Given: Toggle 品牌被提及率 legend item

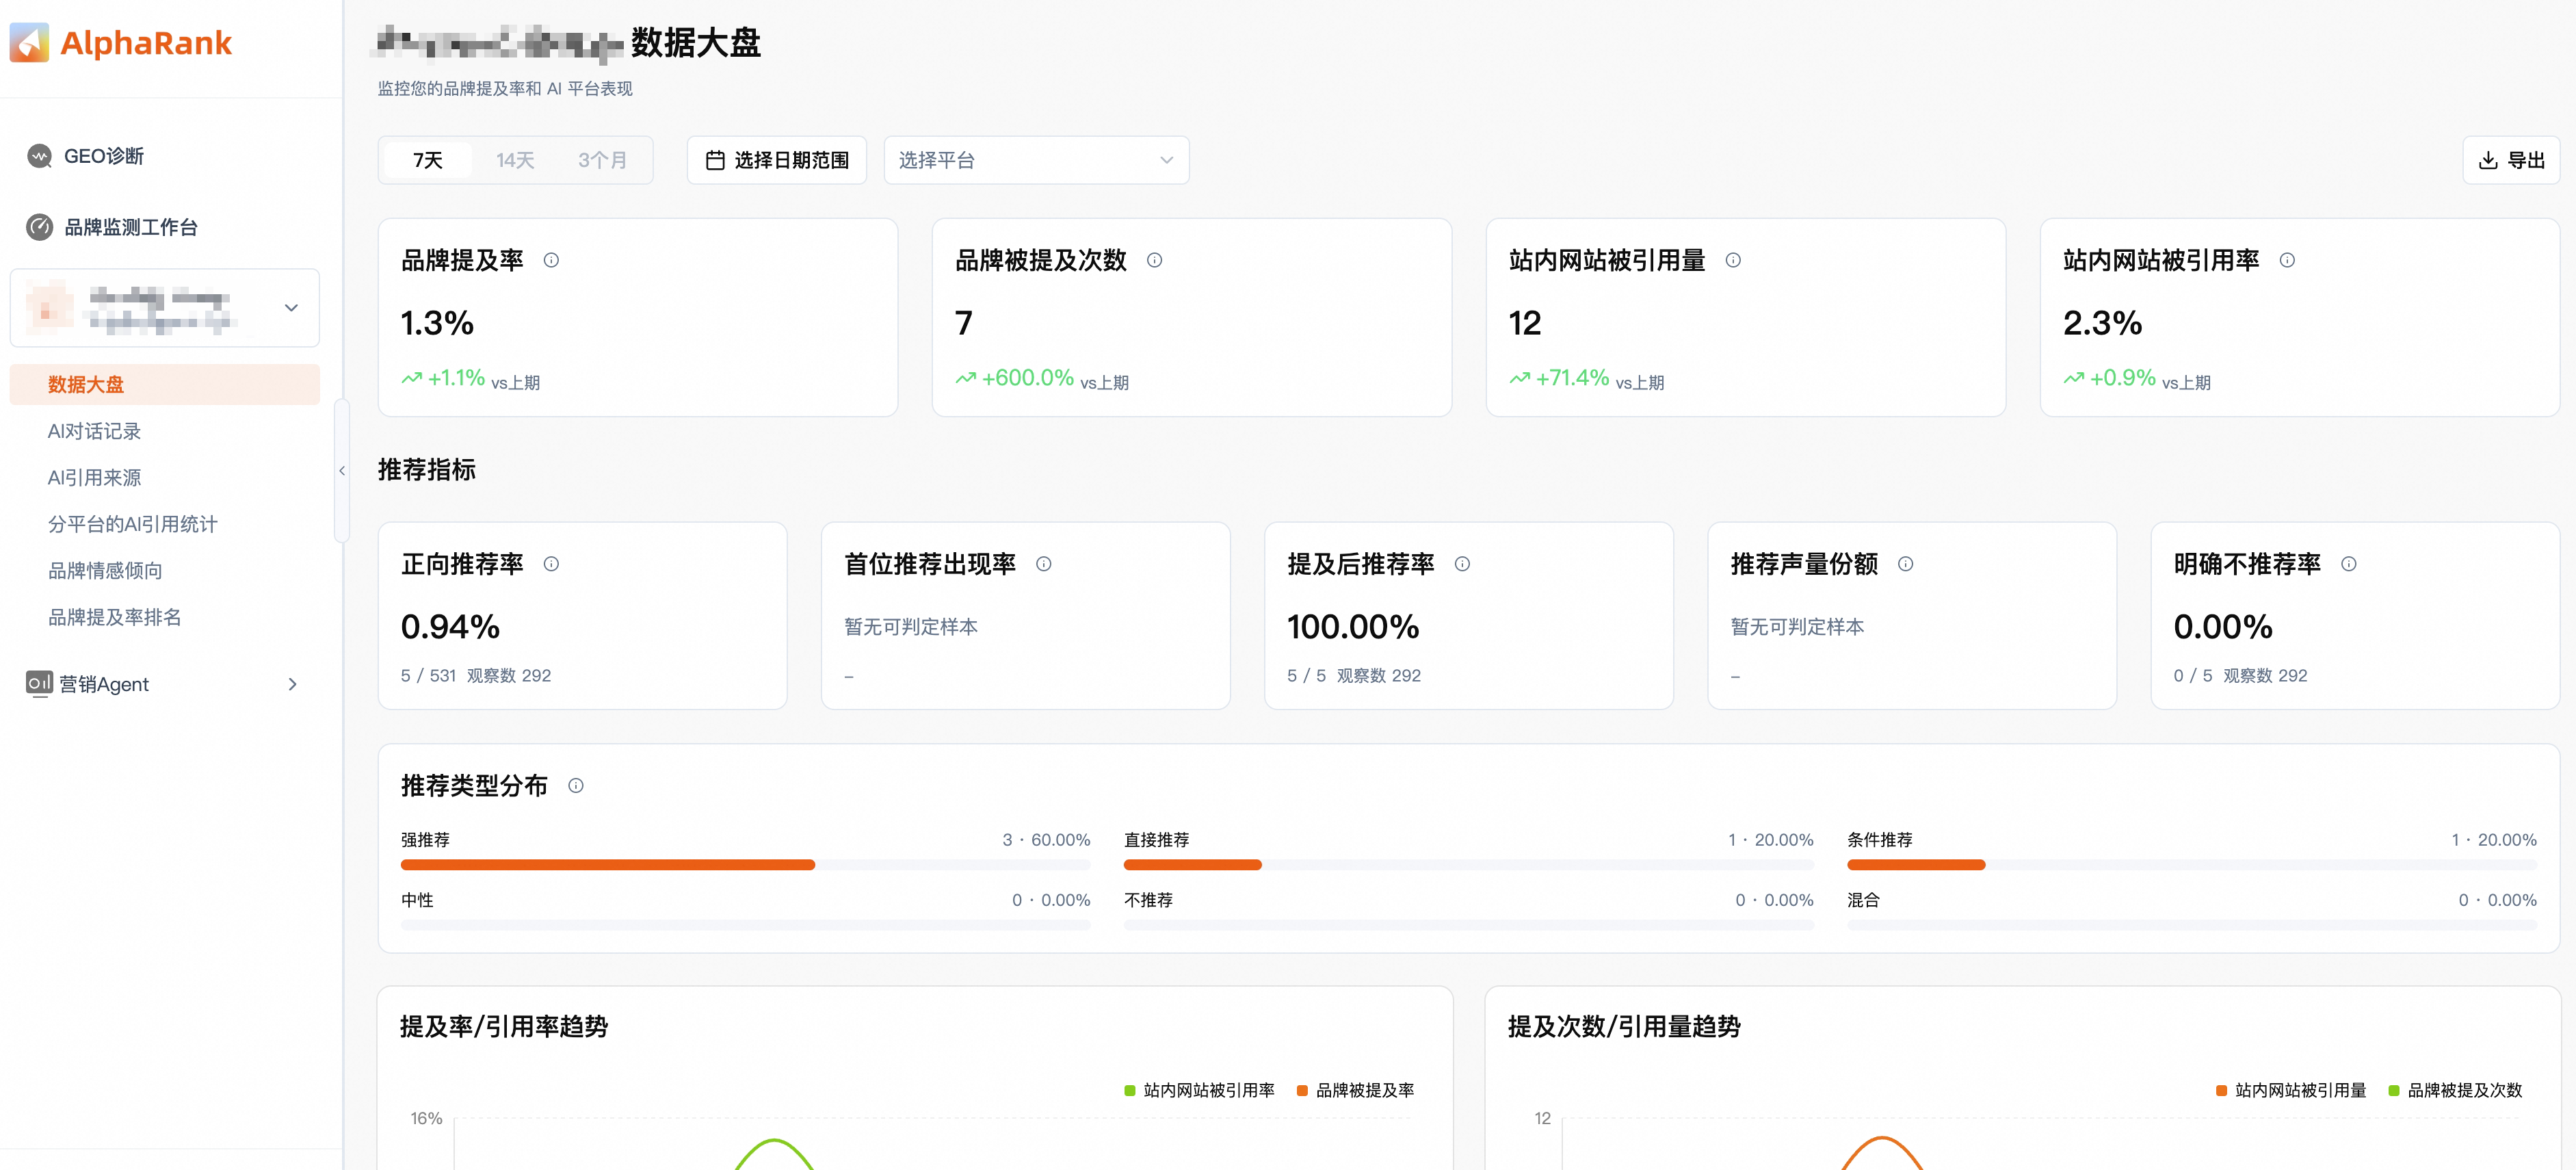Looking at the screenshot, I should coord(1355,1090).
